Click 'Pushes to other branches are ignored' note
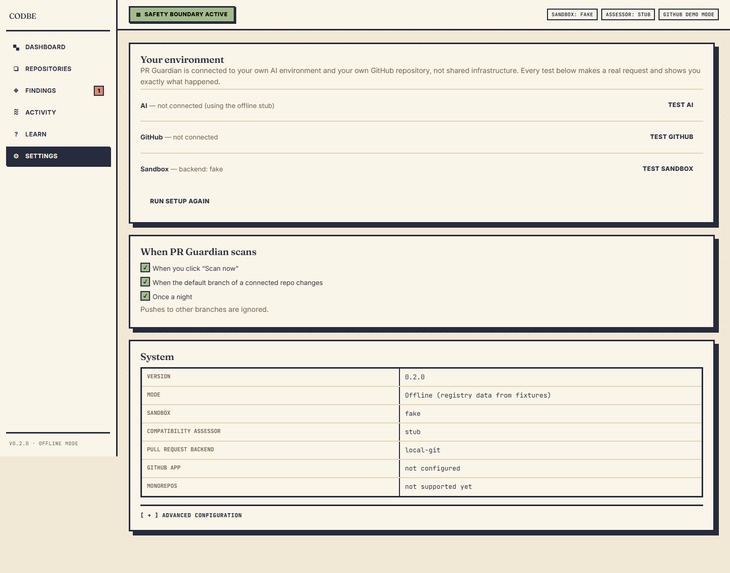Image resolution: width=730 pixels, height=573 pixels. point(204,310)
